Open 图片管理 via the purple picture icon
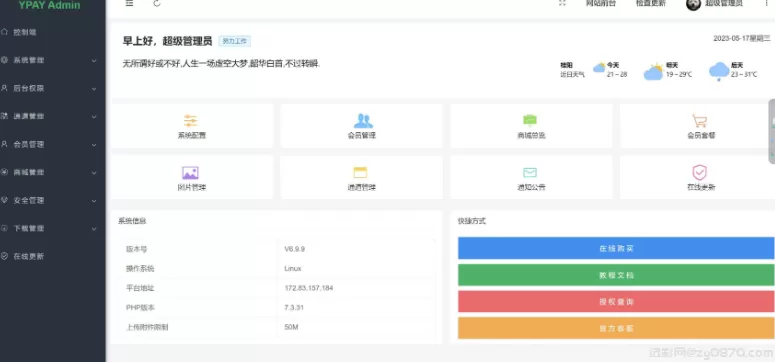The width and height of the screenshot is (775, 362). (x=190, y=173)
